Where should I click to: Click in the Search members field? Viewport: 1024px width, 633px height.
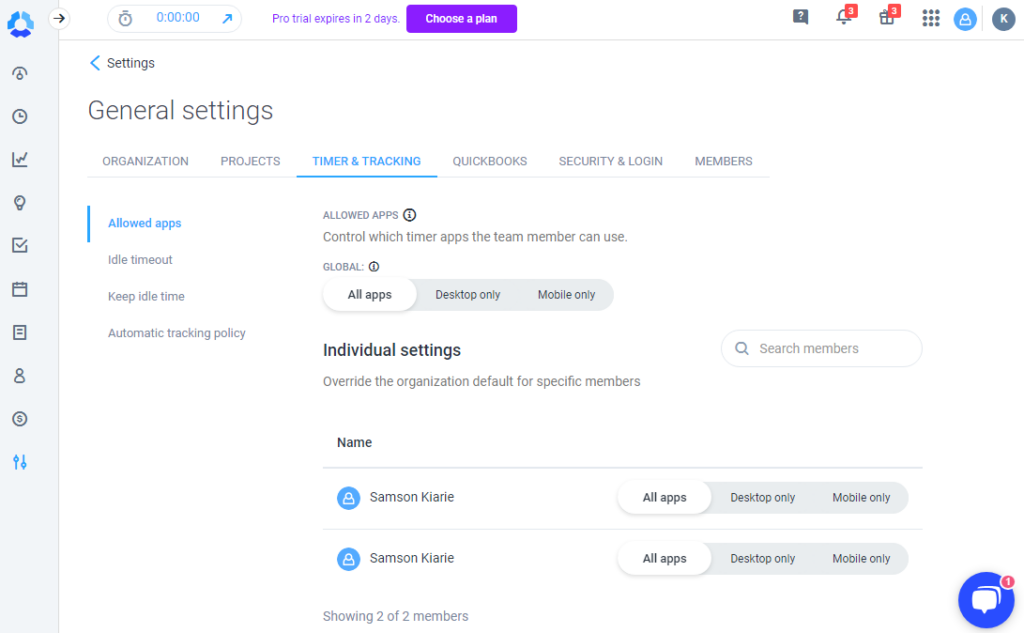pyautogui.click(x=820, y=348)
